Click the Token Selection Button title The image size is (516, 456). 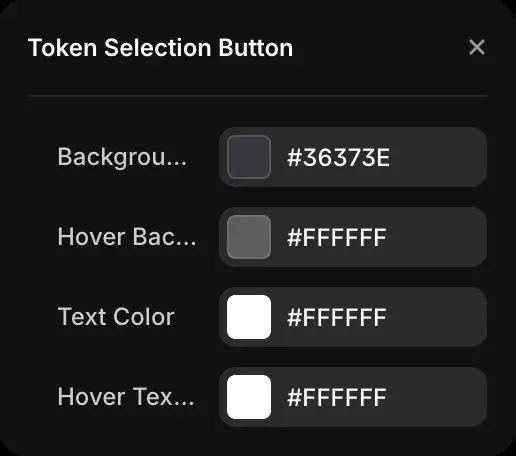point(160,48)
